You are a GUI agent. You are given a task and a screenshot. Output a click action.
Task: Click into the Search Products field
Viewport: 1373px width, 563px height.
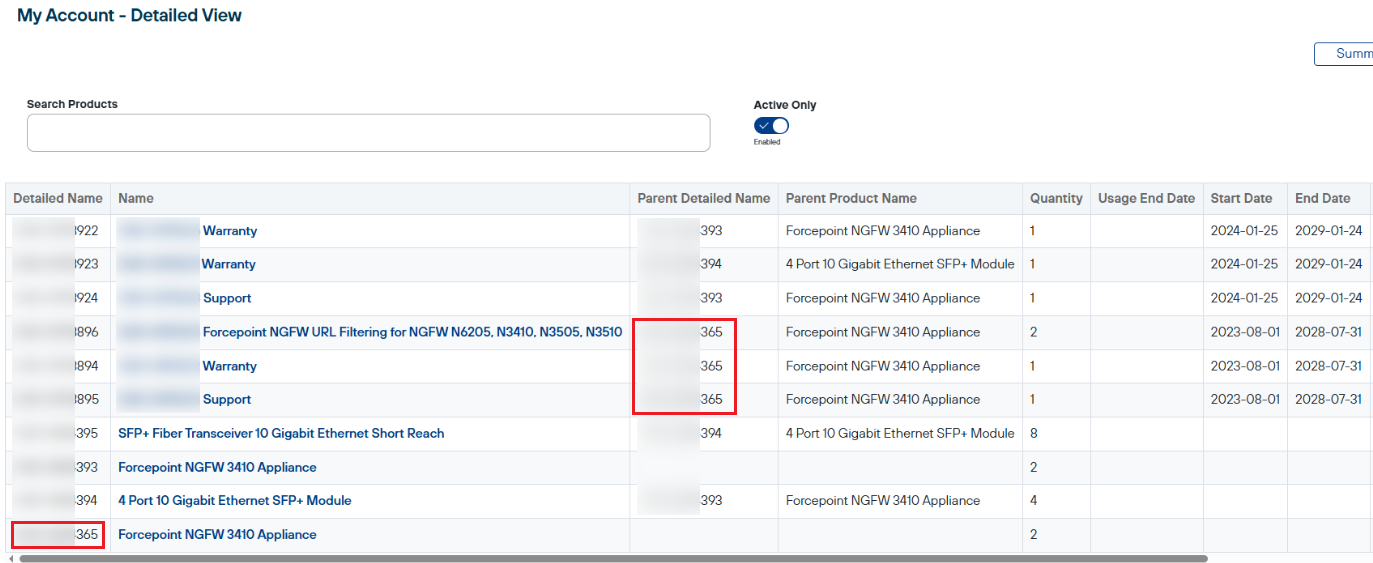368,133
